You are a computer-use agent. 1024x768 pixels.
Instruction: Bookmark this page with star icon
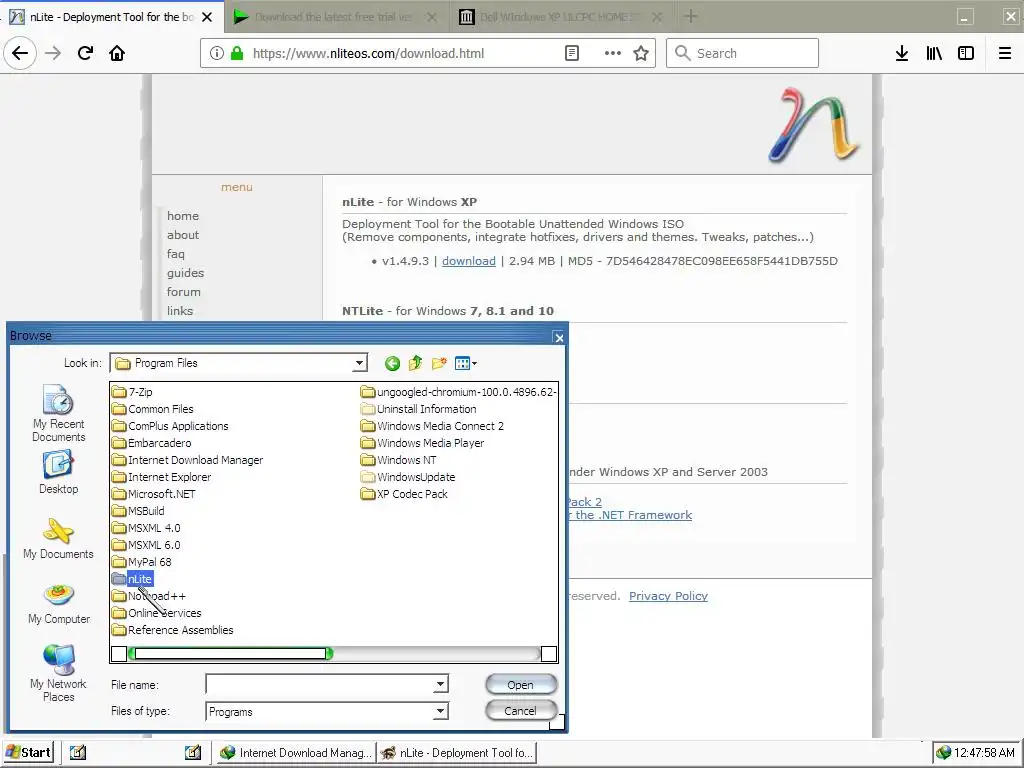(x=641, y=54)
